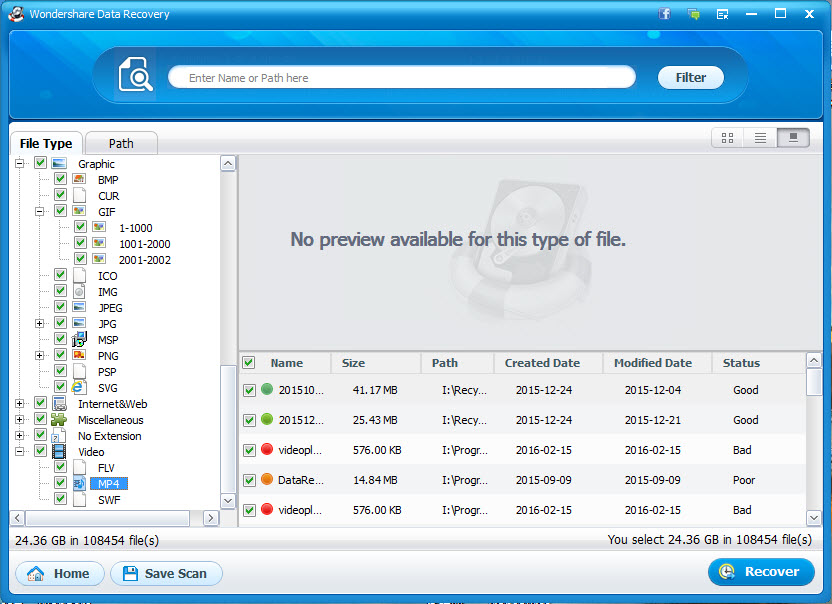This screenshot has height=604, width=832.
Task: Collapse the GIF tree node
Action: pos(39,211)
